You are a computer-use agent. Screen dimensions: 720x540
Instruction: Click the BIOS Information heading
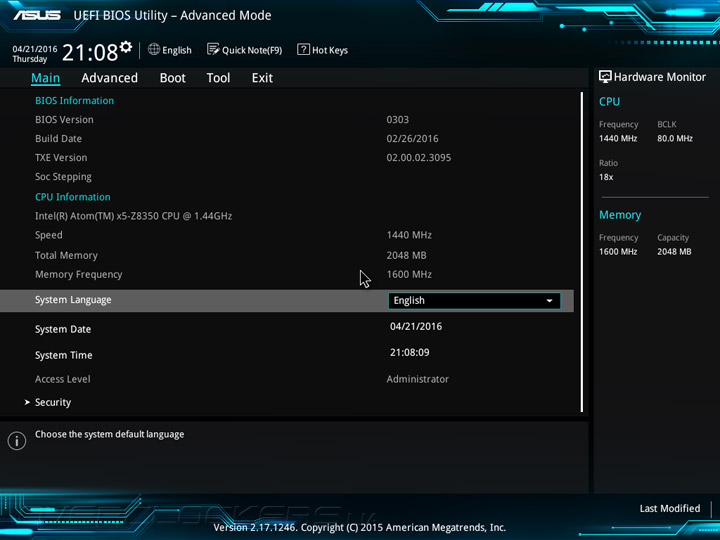point(74,101)
